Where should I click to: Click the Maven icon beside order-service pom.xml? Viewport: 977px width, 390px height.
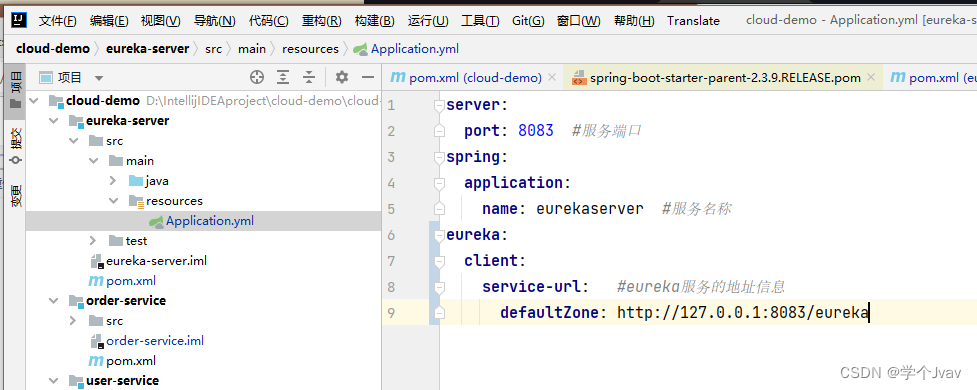click(96, 361)
